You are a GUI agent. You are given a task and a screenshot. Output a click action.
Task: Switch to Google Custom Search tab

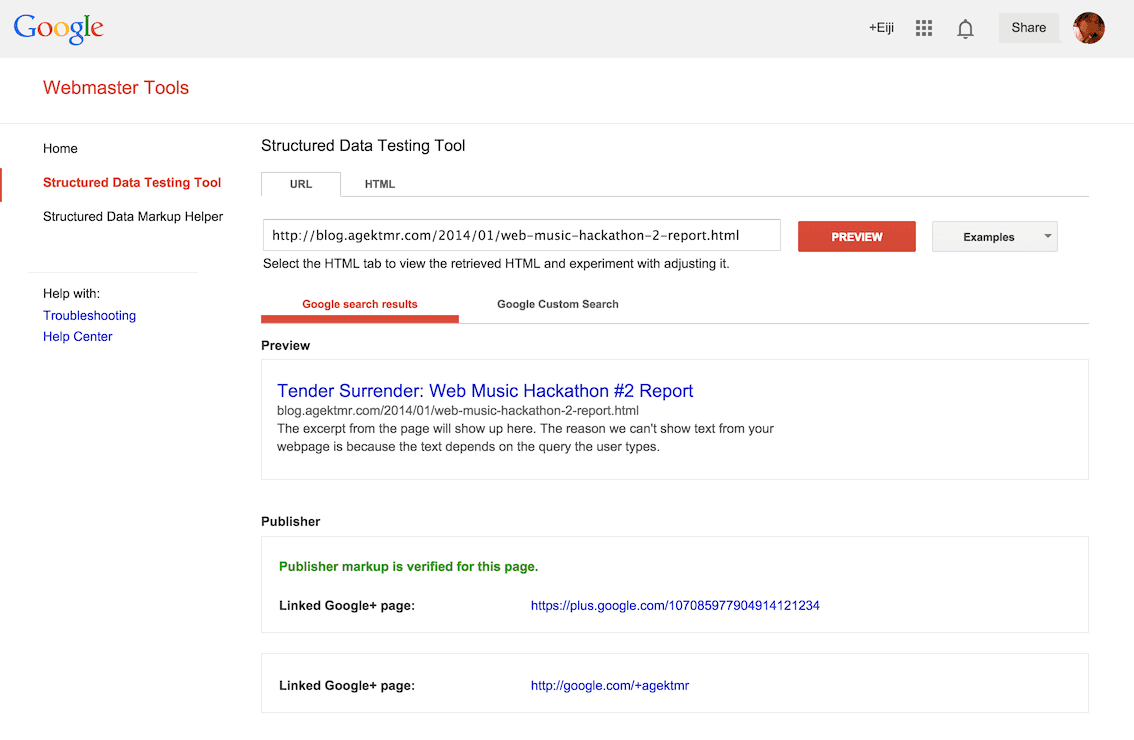tap(558, 304)
